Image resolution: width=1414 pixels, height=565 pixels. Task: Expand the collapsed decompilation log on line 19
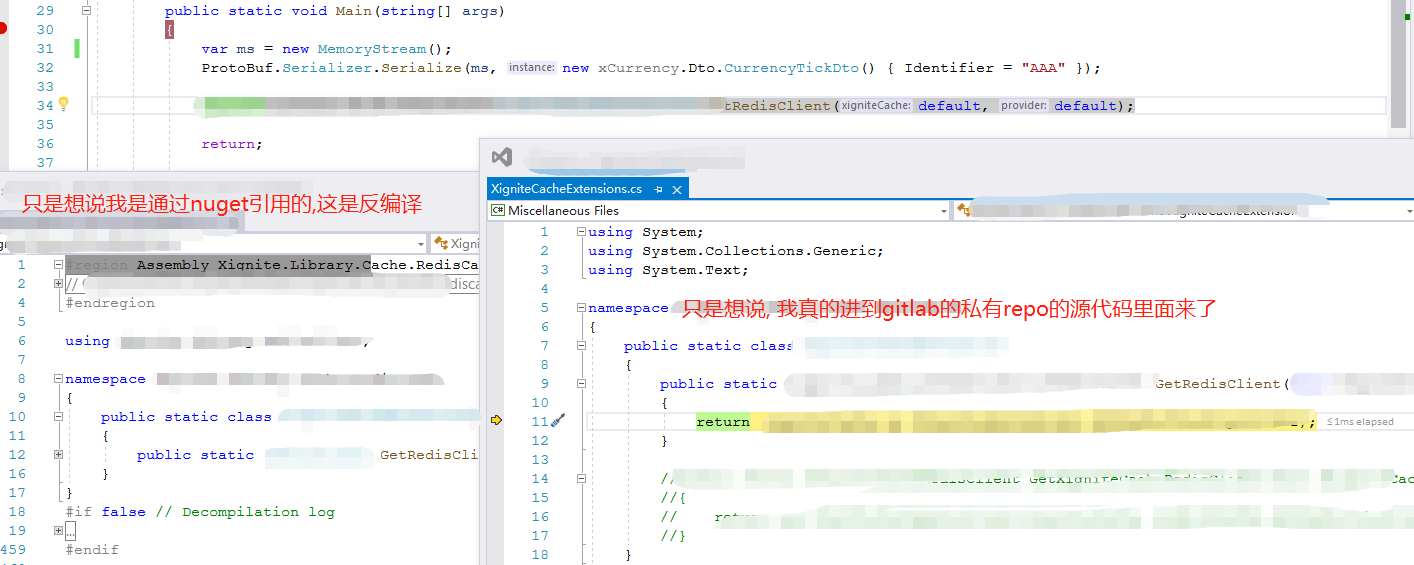(x=59, y=531)
